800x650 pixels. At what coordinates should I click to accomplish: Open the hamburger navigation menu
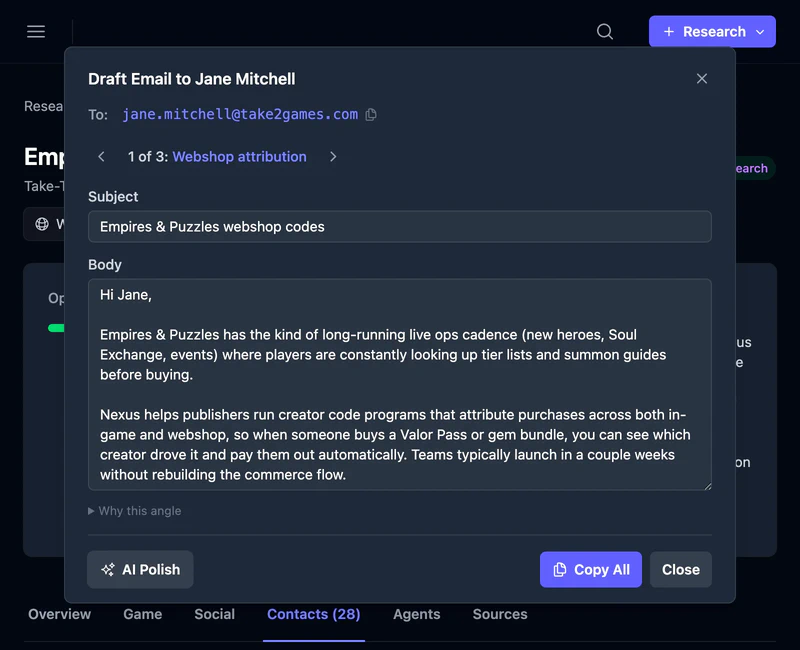pyautogui.click(x=36, y=31)
